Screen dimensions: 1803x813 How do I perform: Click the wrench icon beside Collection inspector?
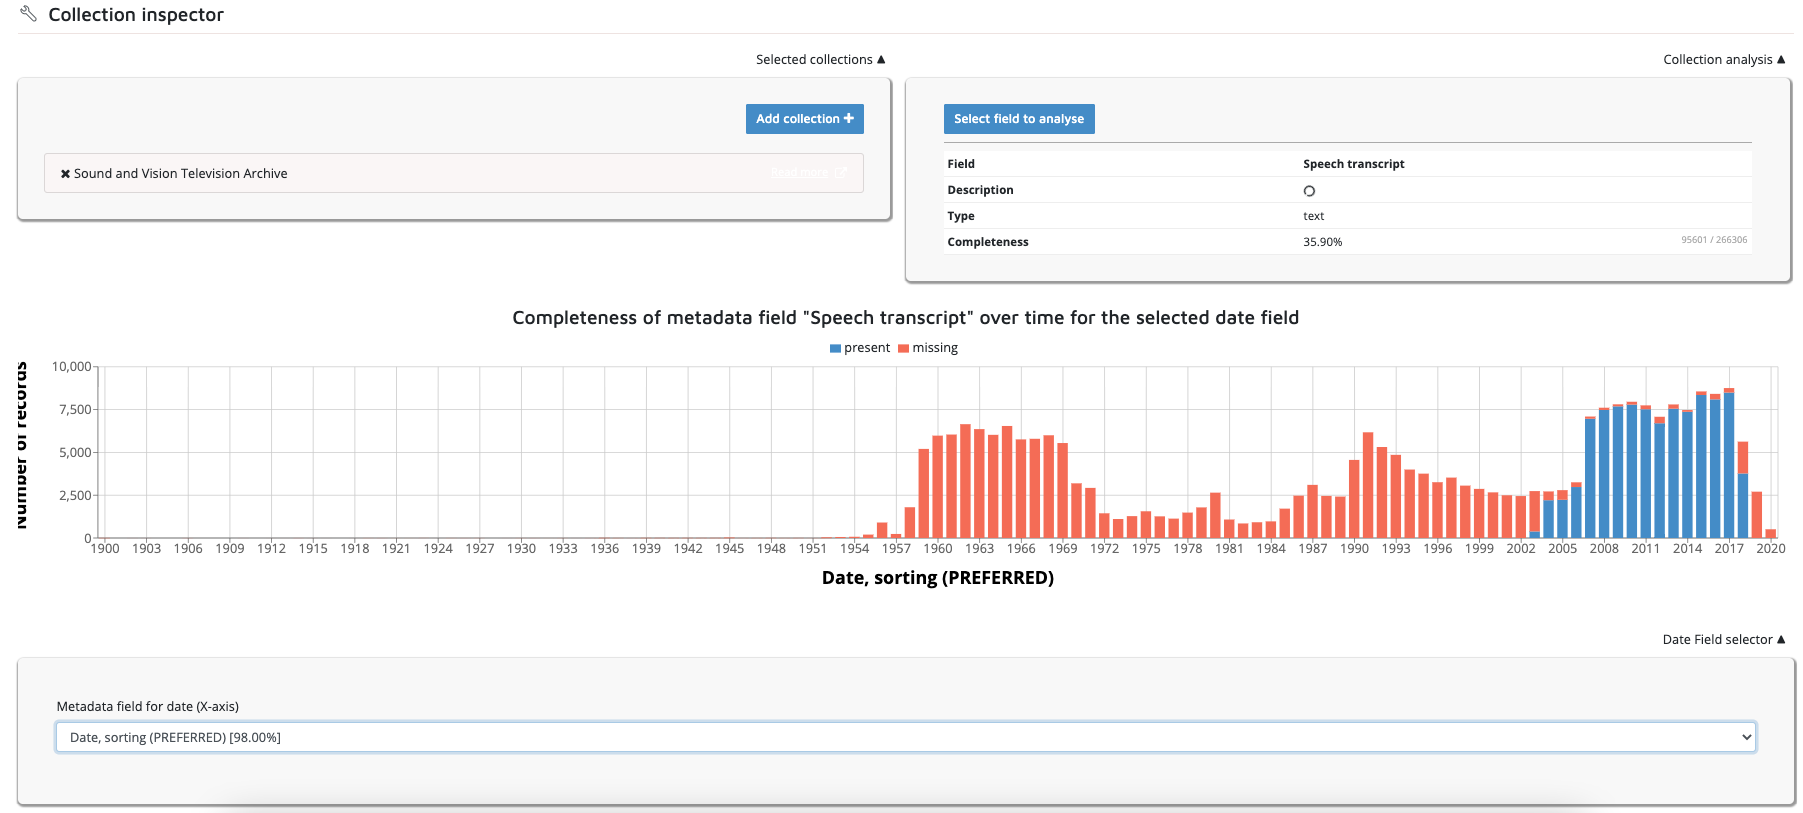[x=28, y=14]
